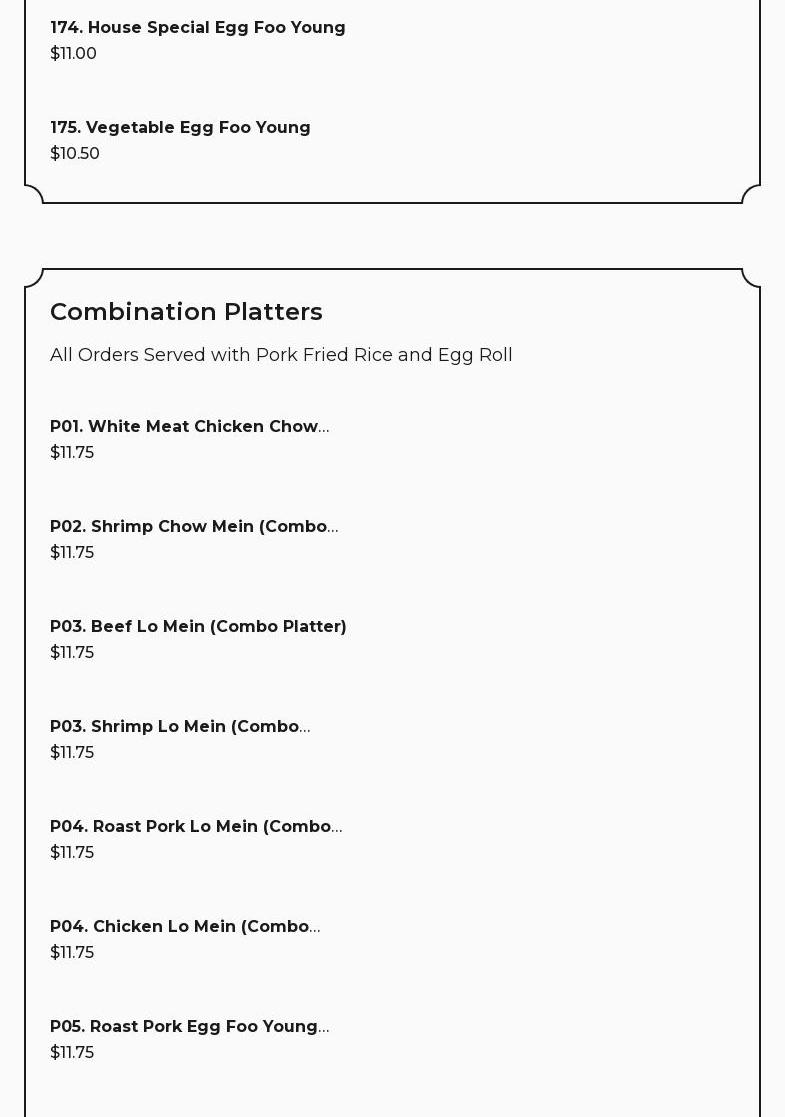This screenshot has height=1117, width=785.
Task: Open P03. Shrimp Lo Mein combo item
Action: [x=180, y=727]
